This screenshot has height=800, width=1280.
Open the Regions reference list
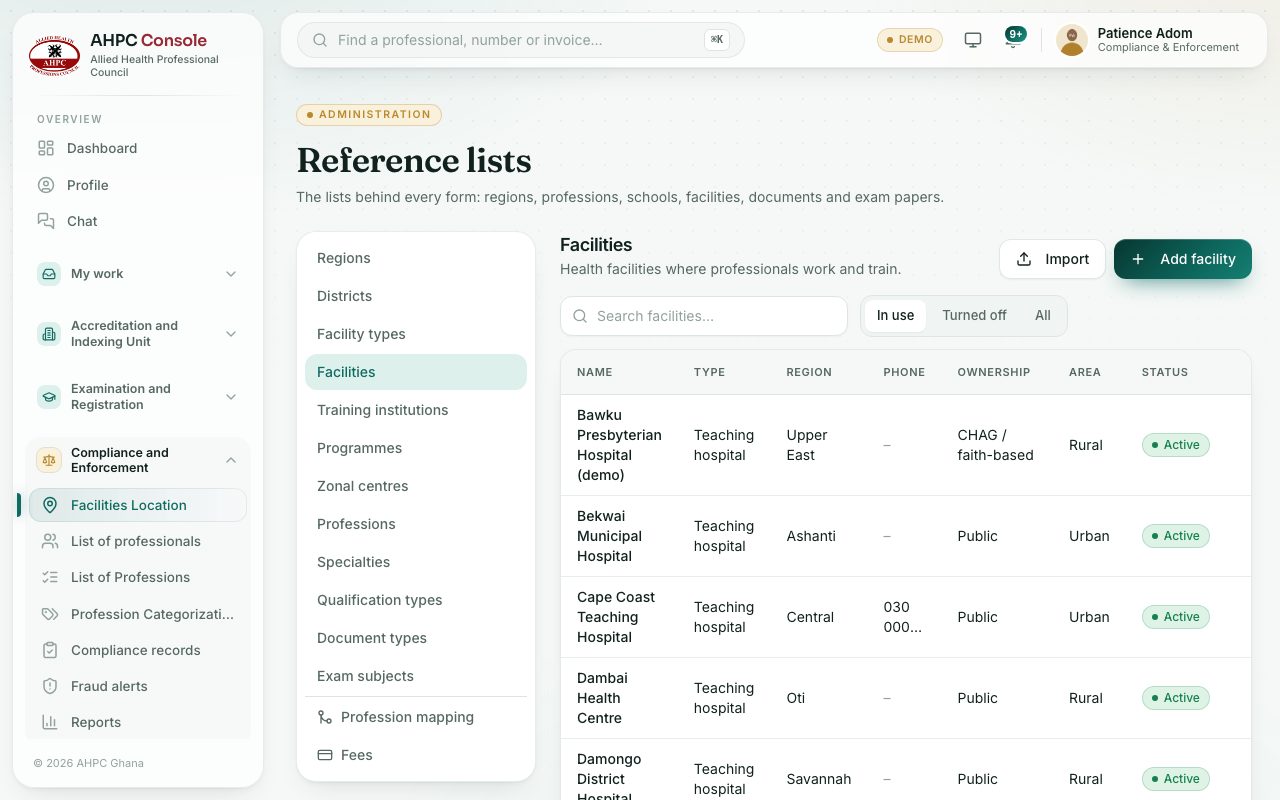coord(416,258)
